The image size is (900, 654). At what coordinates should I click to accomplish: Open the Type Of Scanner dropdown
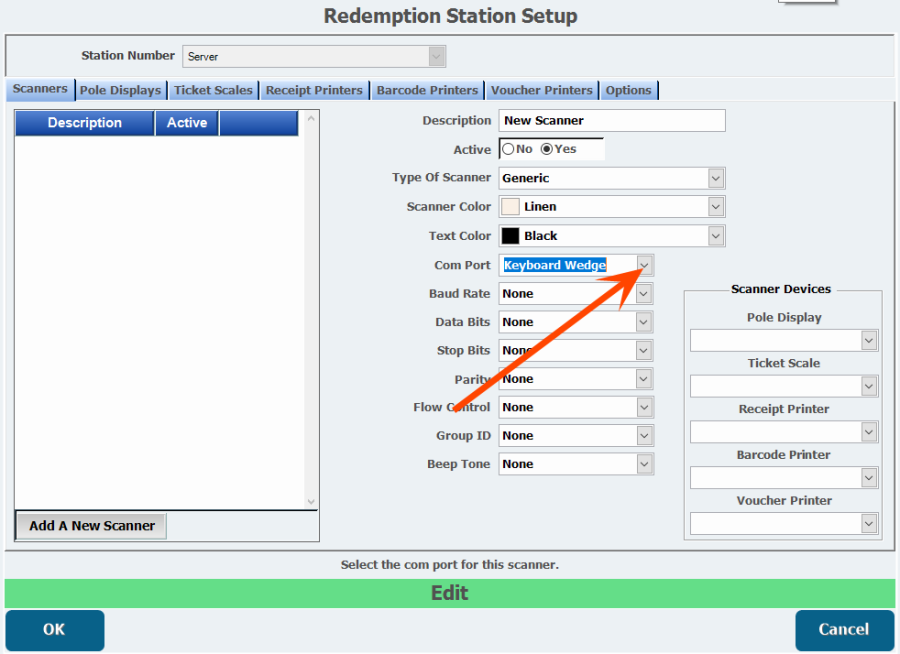(715, 178)
